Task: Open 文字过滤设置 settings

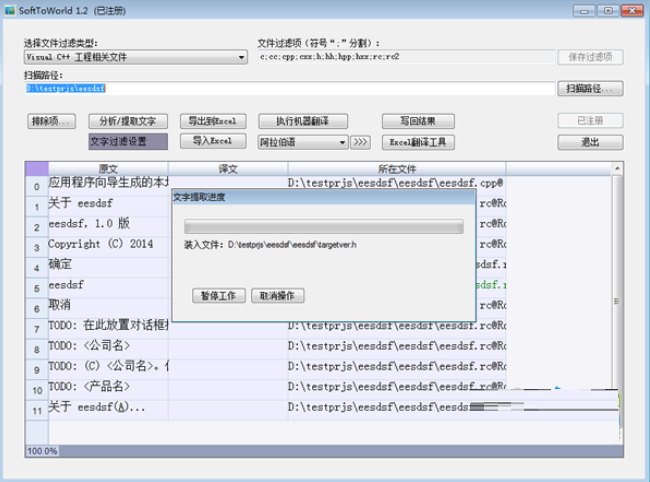Action: (128, 142)
